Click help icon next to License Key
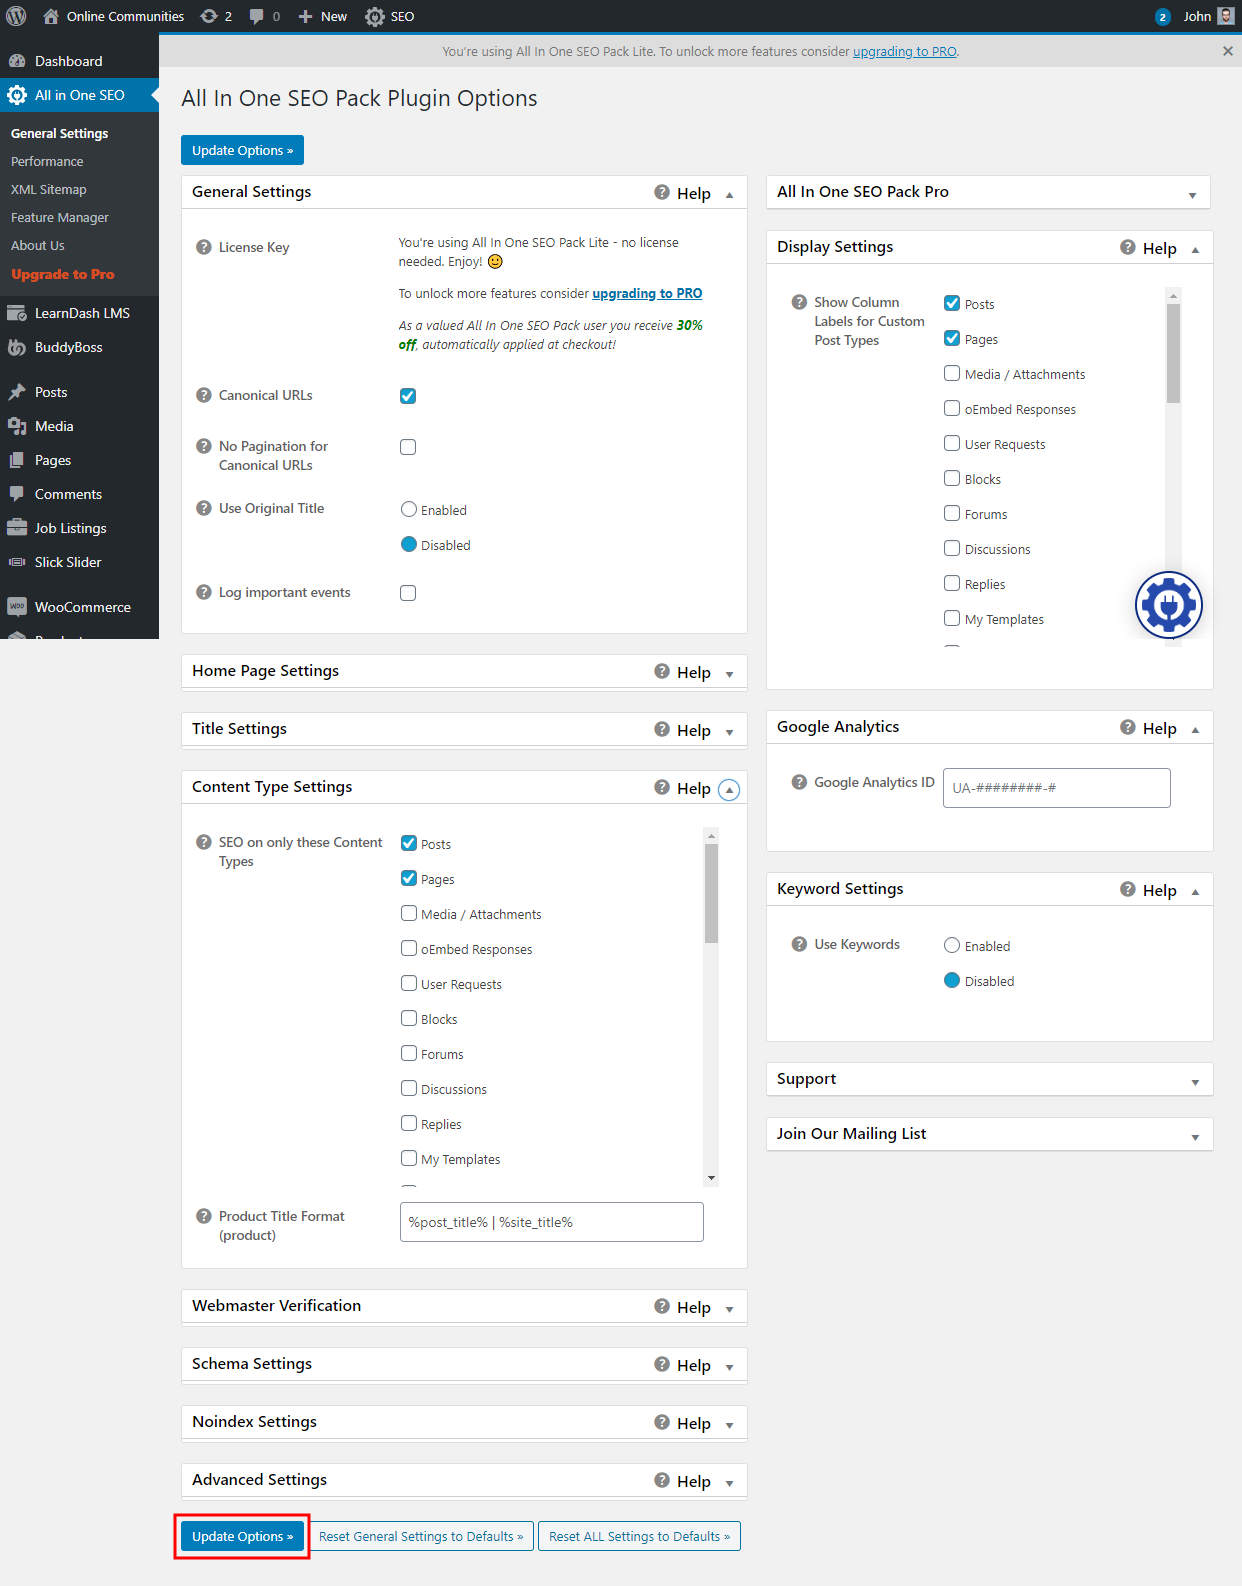 pos(204,247)
